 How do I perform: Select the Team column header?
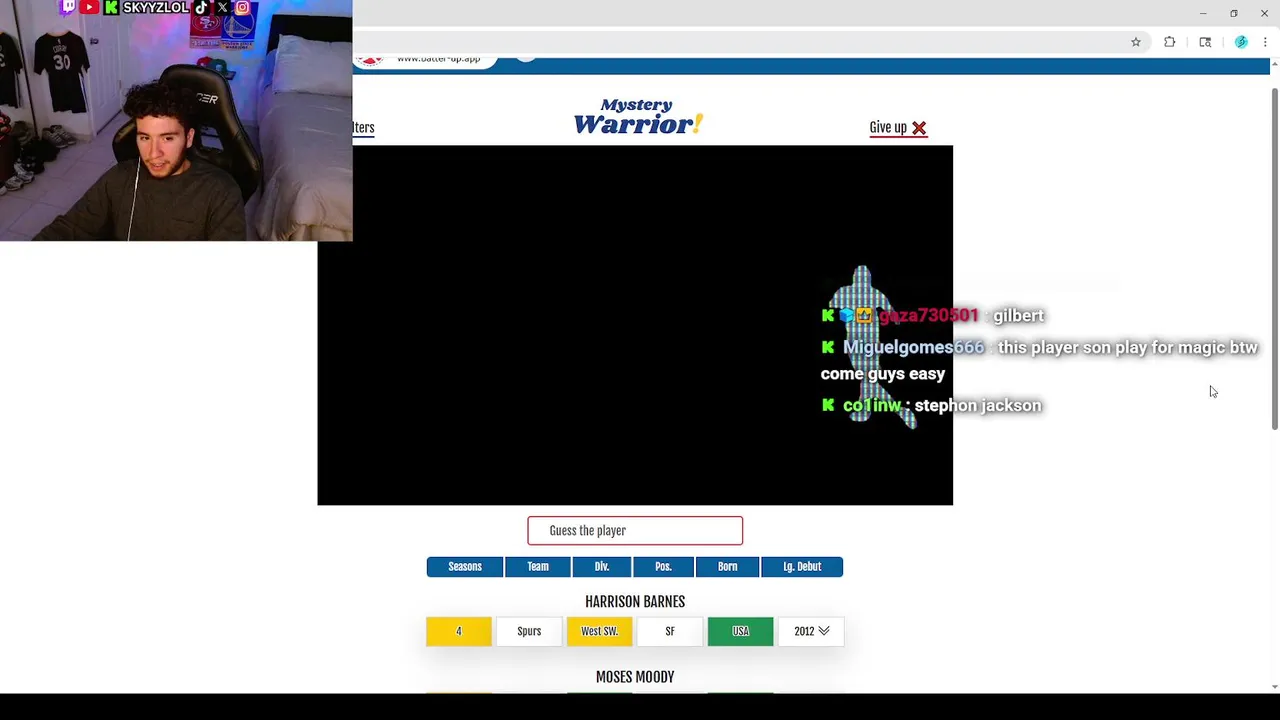538,567
